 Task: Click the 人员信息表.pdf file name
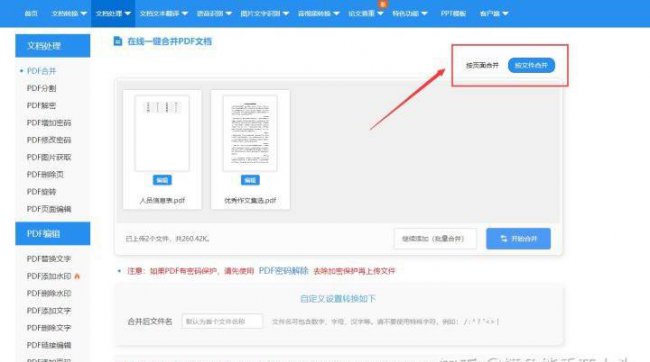162,200
